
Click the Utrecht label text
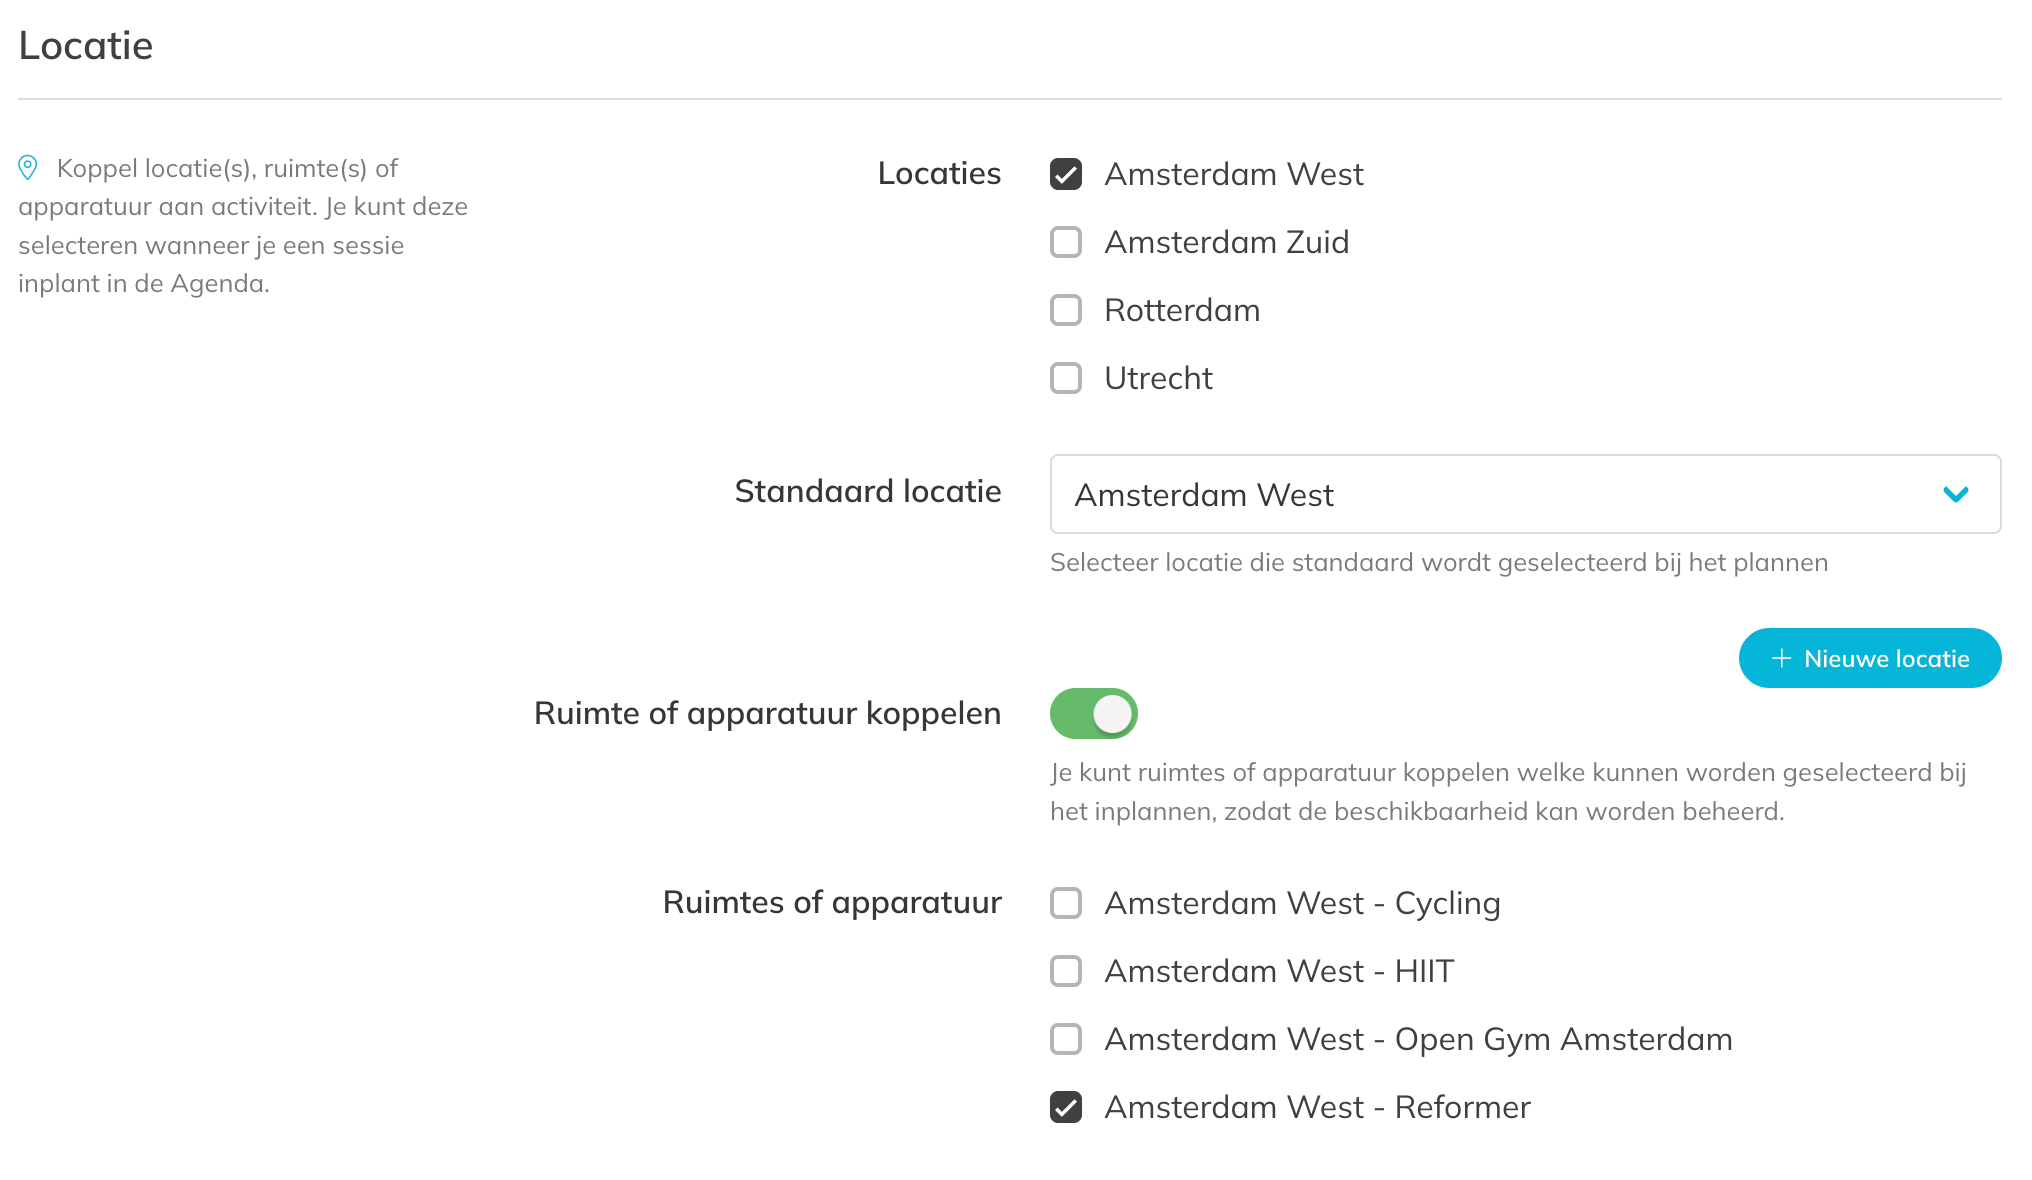[1158, 378]
